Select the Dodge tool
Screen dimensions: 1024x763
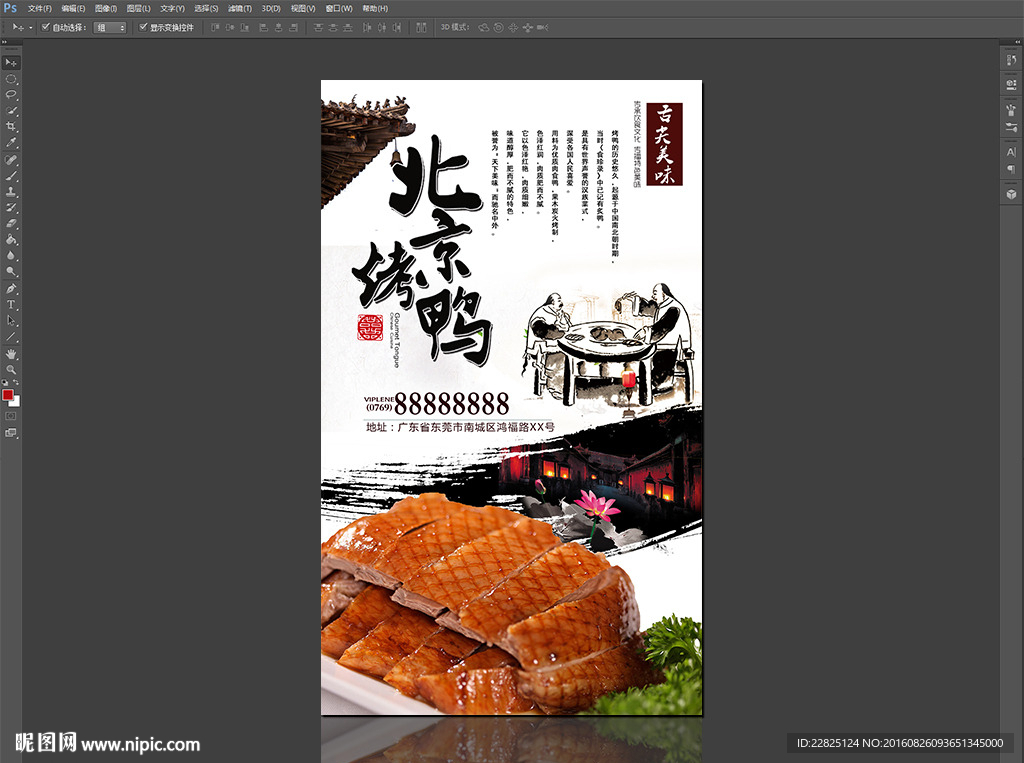11,271
